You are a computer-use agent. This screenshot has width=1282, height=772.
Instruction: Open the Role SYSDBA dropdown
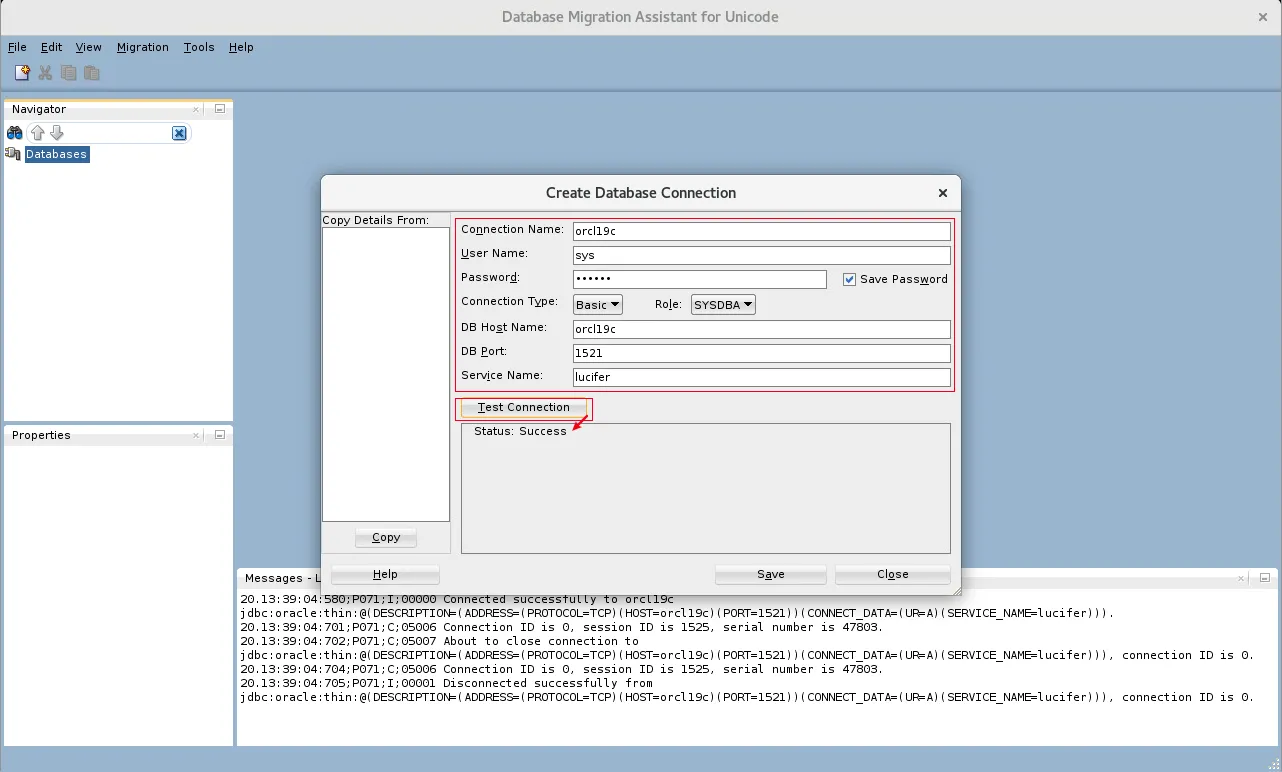pos(723,305)
